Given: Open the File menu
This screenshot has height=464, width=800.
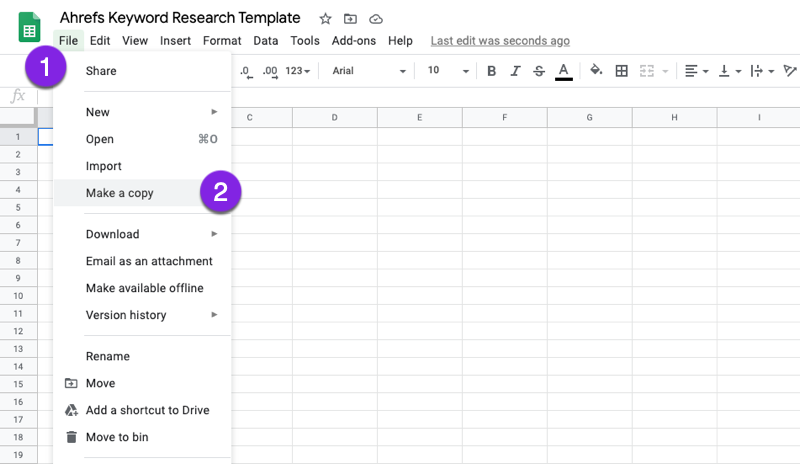Looking at the screenshot, I should [x=68, y=41].
